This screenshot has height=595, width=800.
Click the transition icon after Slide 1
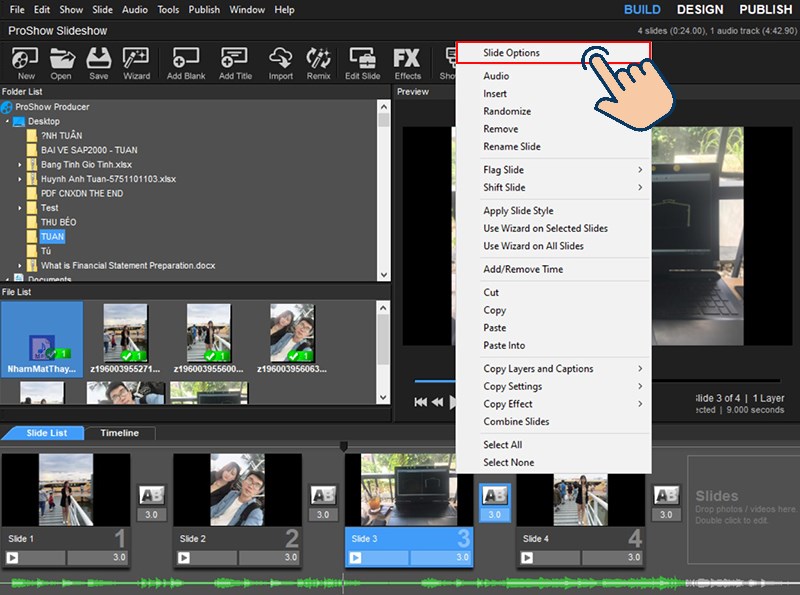click(x=152, y=495)
